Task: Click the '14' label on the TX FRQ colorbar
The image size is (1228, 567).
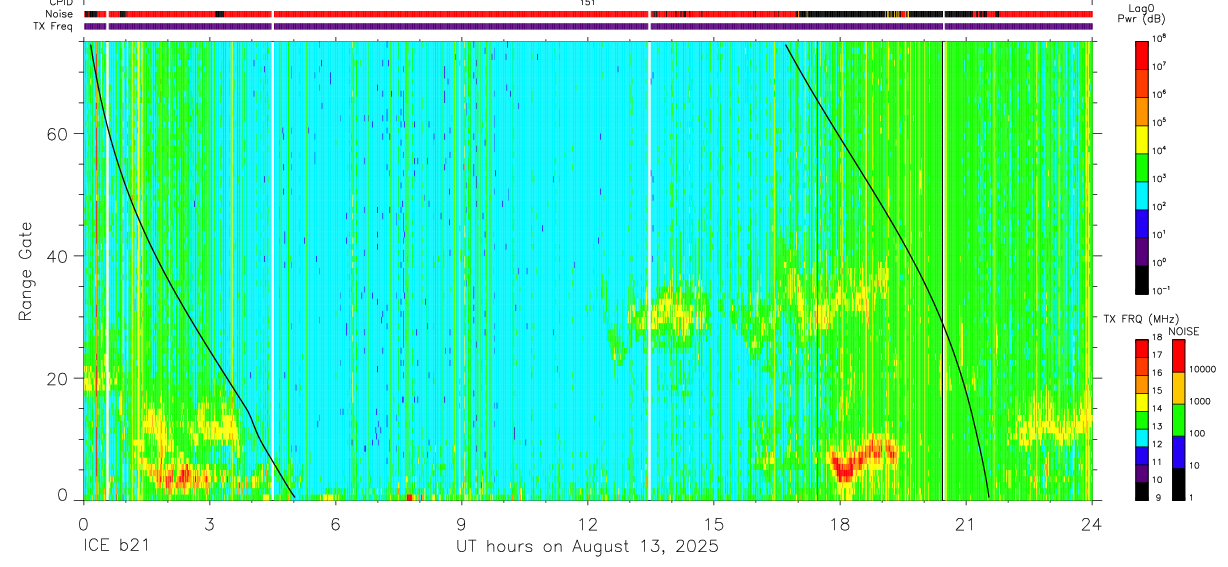Action: (1158, 408)
